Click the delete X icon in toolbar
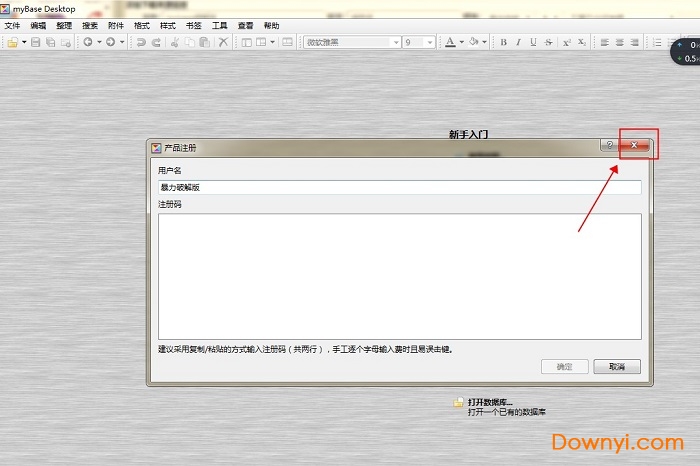 pyautogui.click(x=223, y=42)
